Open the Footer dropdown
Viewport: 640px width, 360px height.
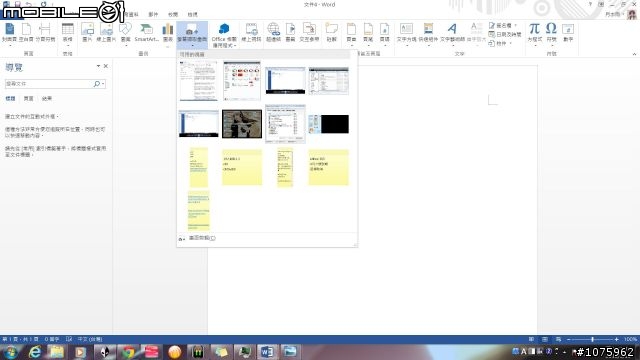click(368, 33)
